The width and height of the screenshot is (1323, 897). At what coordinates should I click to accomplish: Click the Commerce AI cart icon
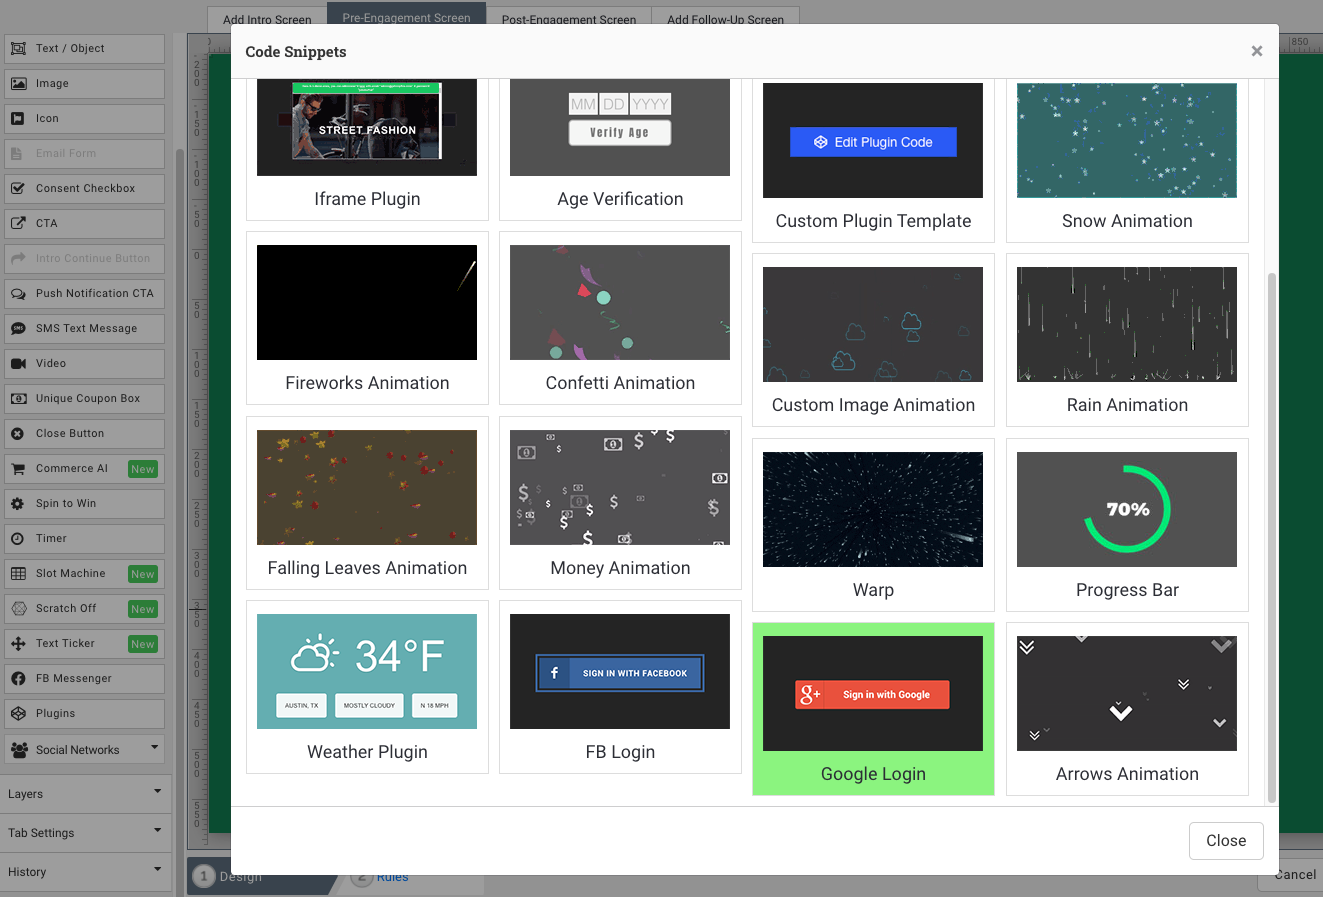coord(18,469)
